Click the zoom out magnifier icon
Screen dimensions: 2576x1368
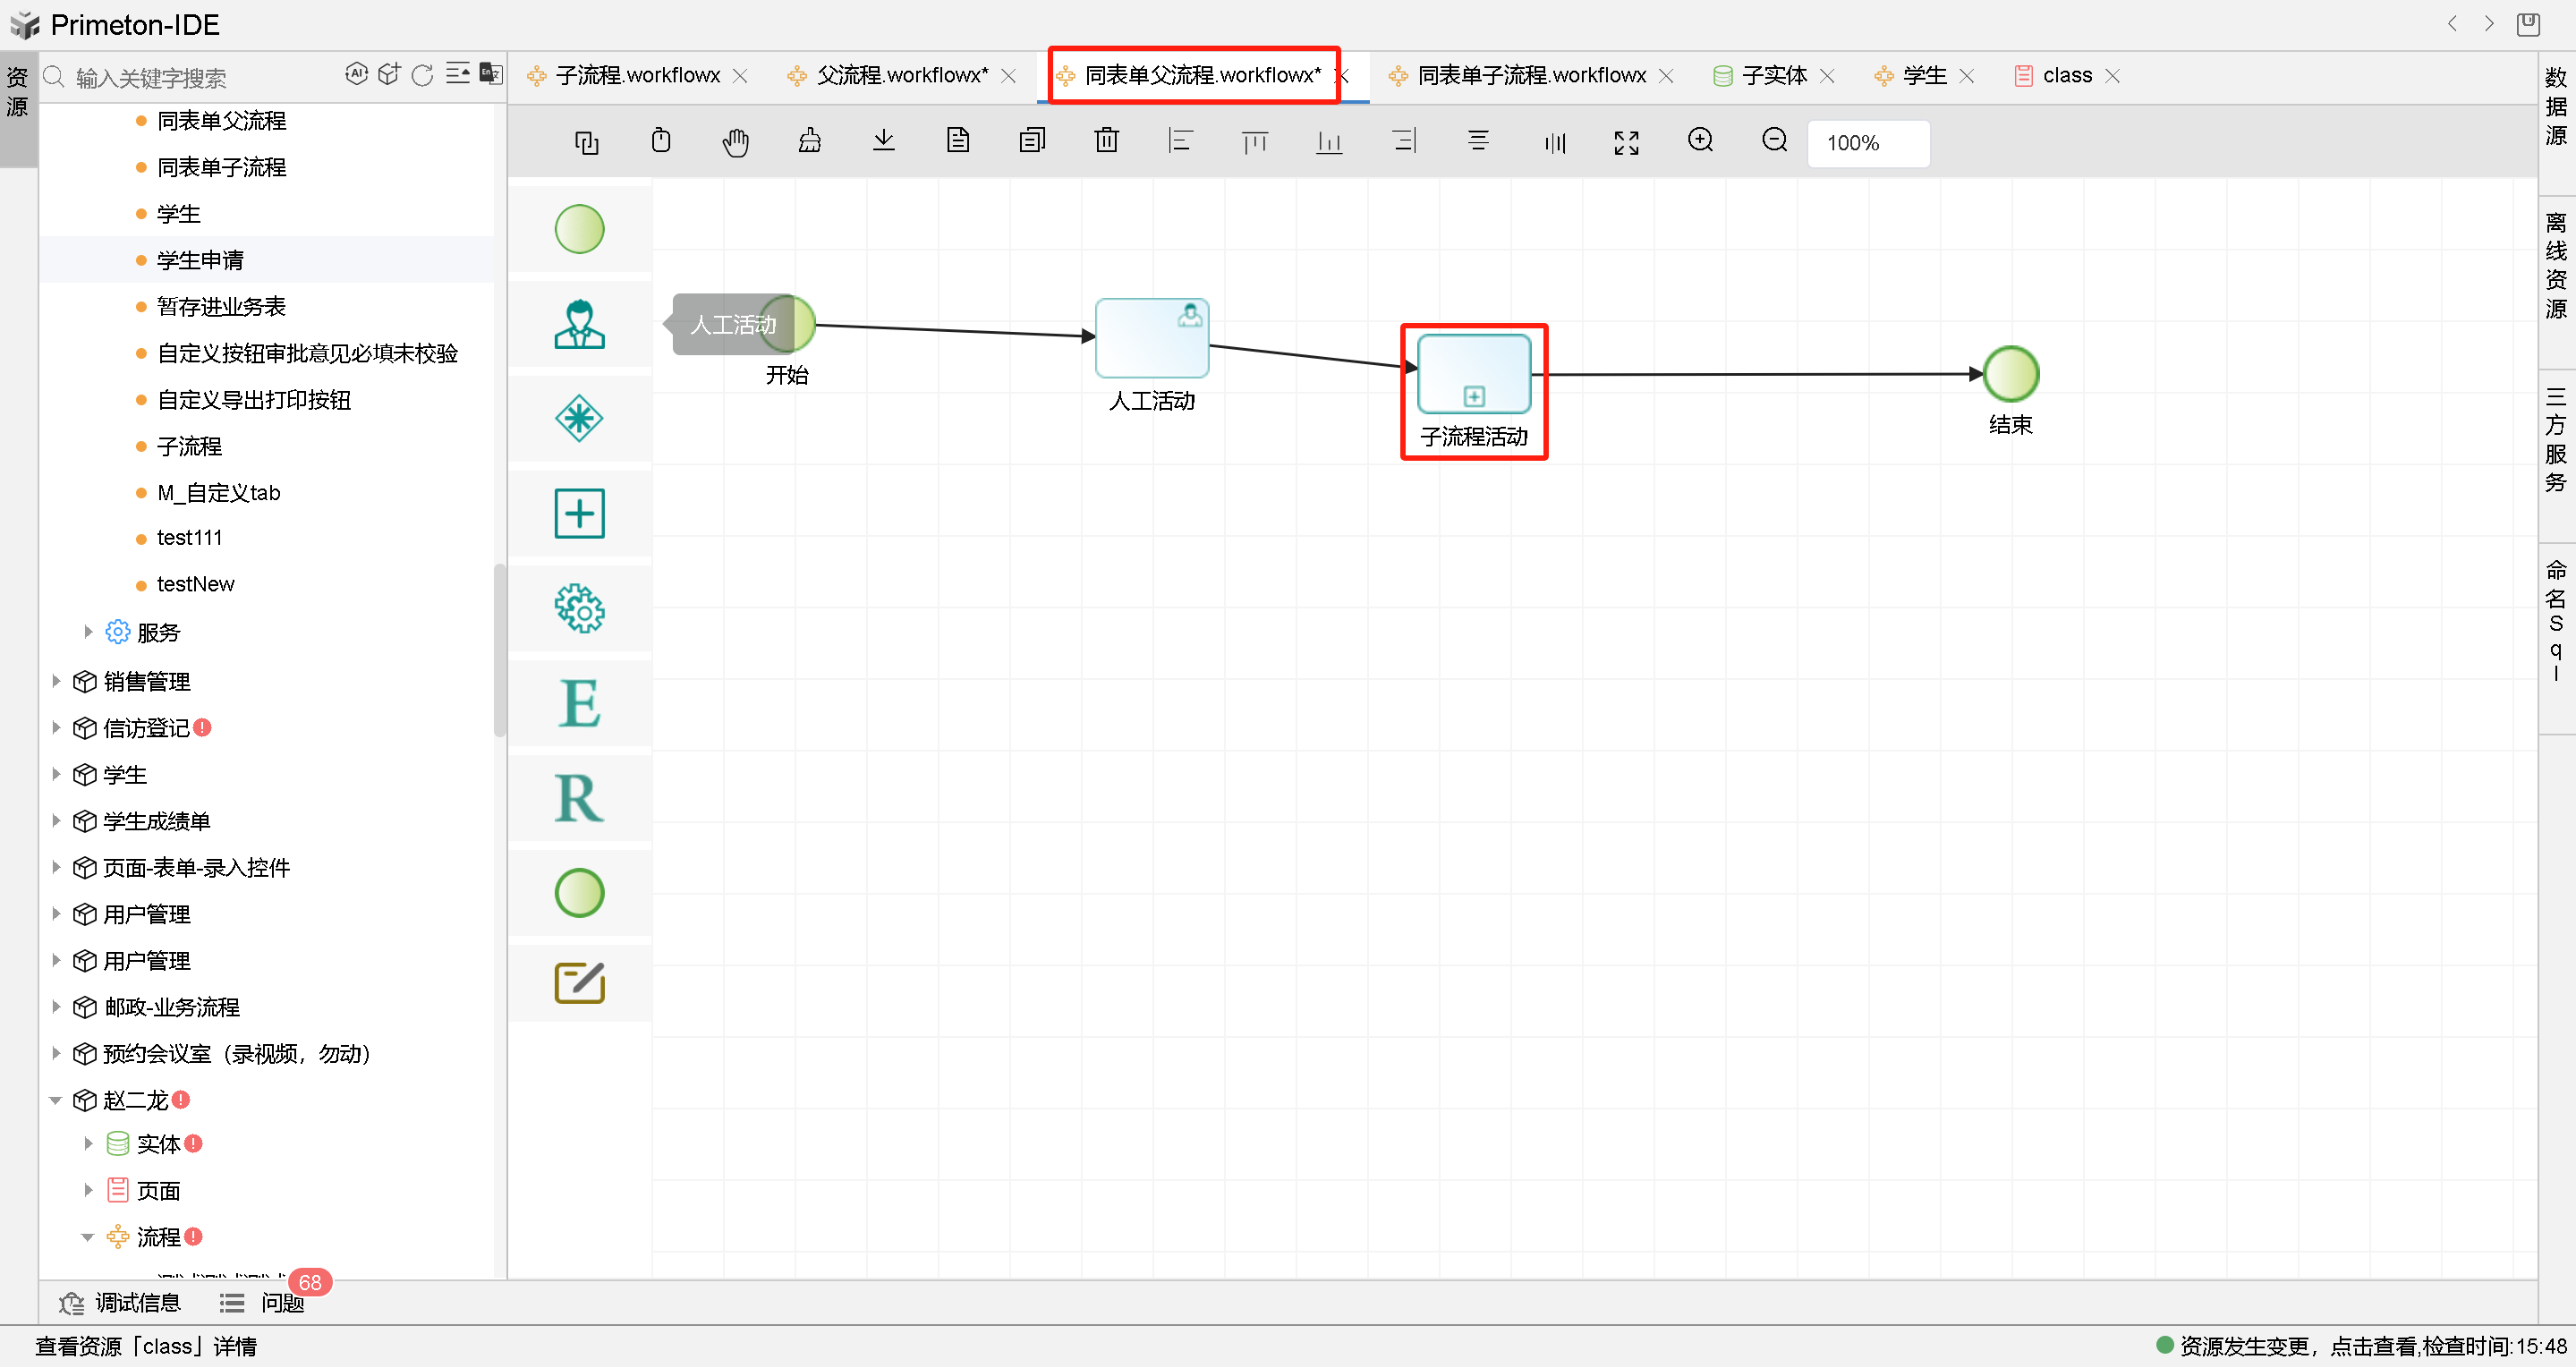(1774, 141)
